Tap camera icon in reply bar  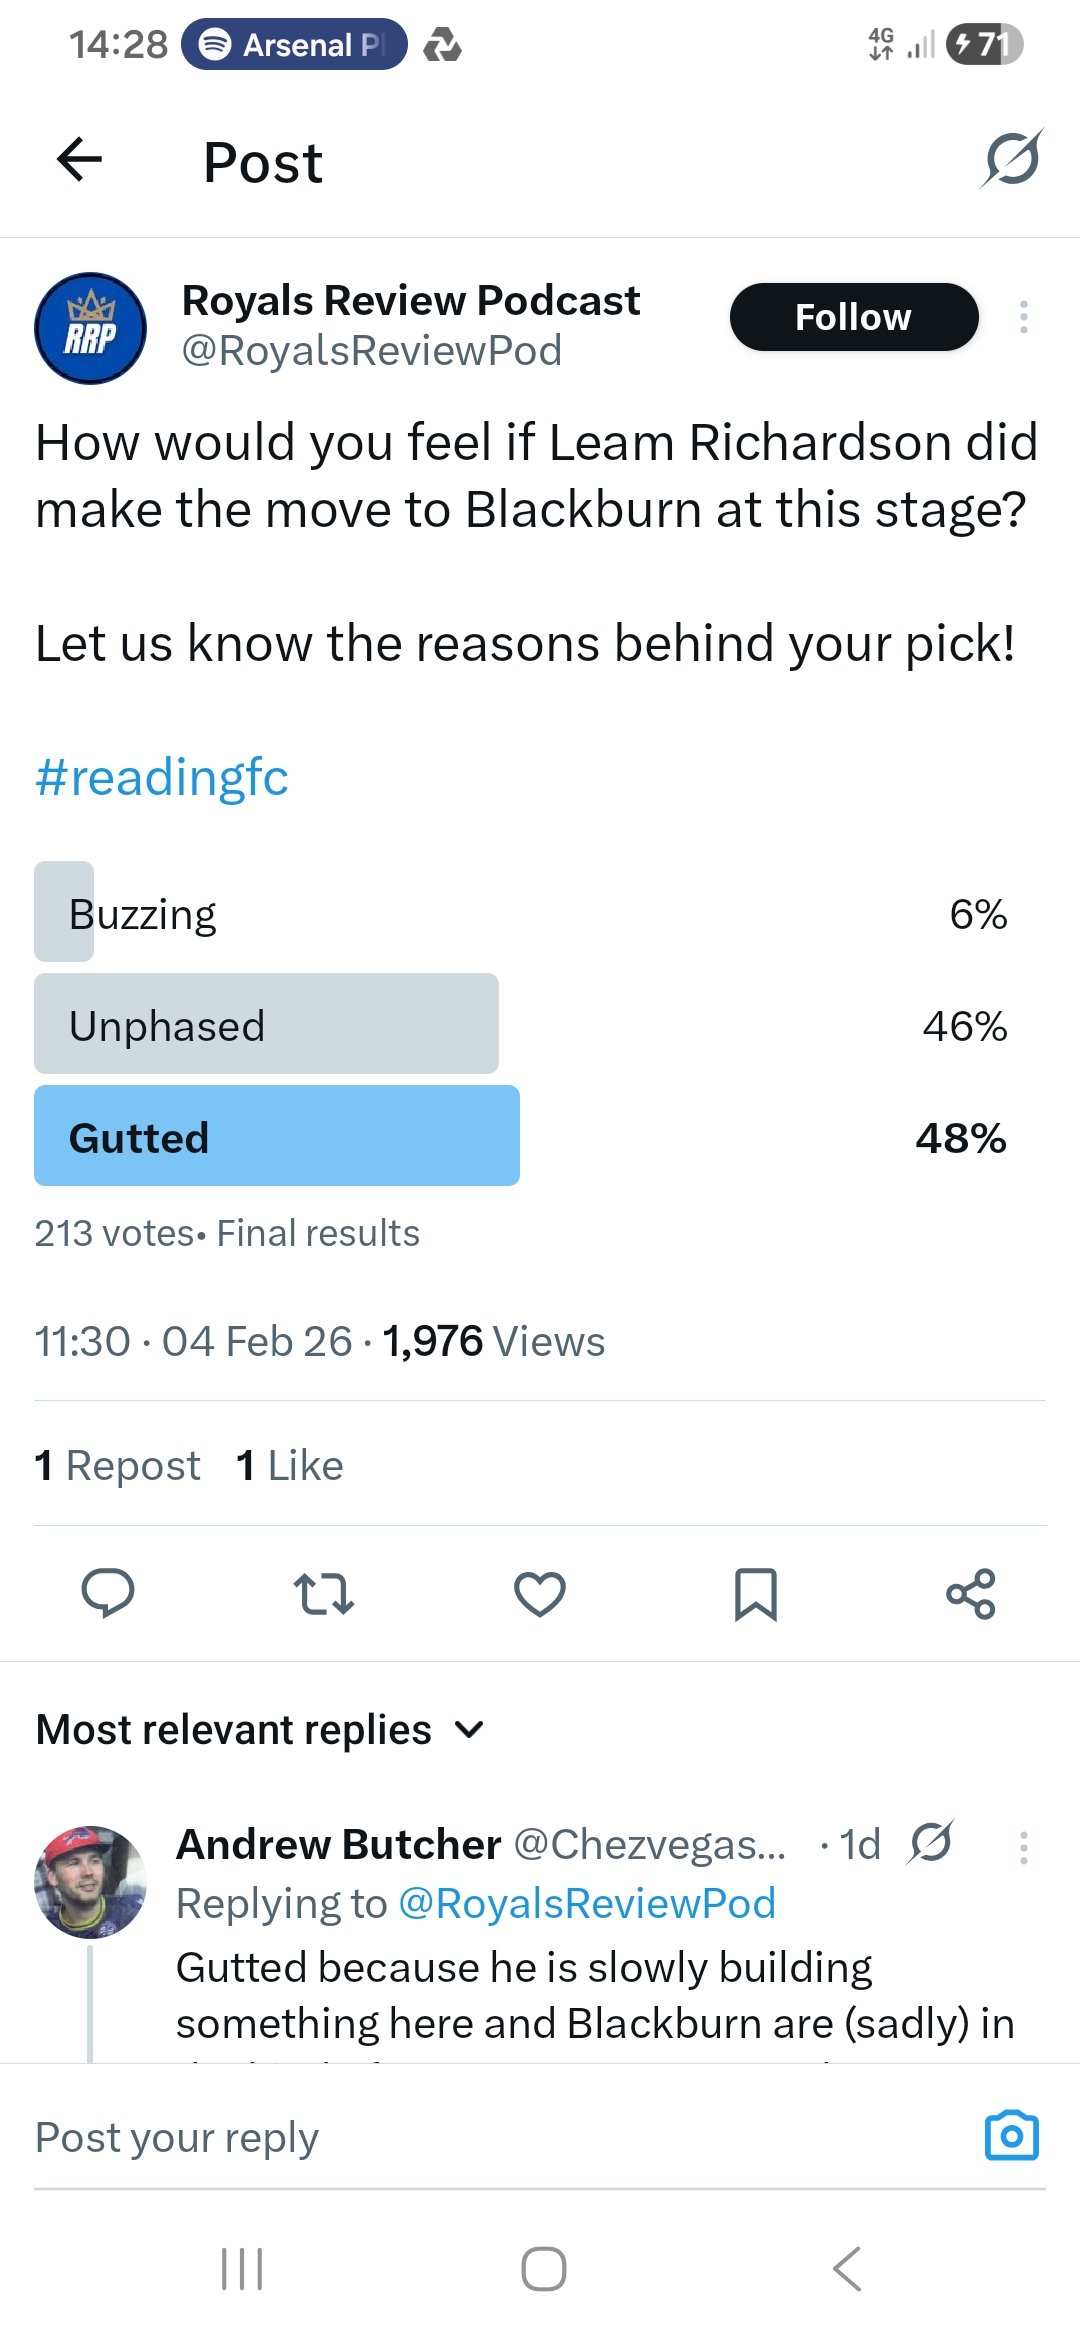[x=1012, y=2136]
